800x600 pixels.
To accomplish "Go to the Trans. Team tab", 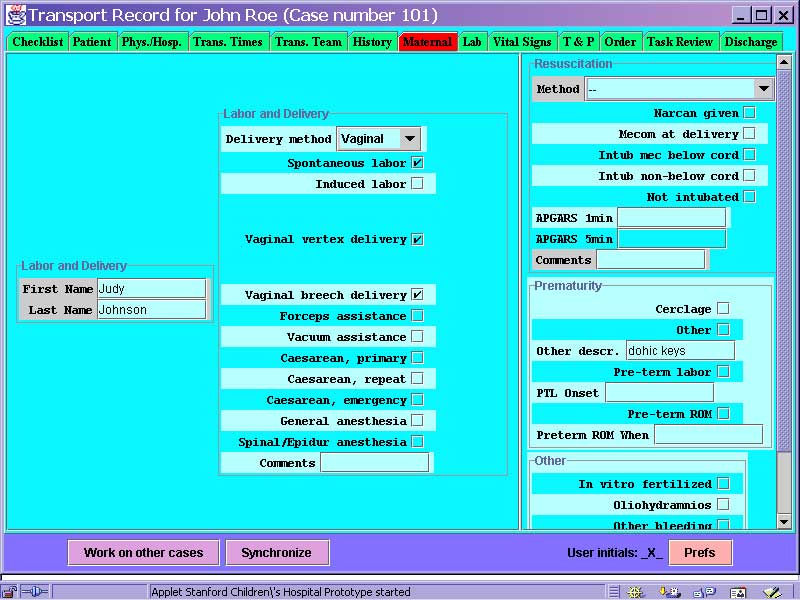I will (x=308, y=42).
